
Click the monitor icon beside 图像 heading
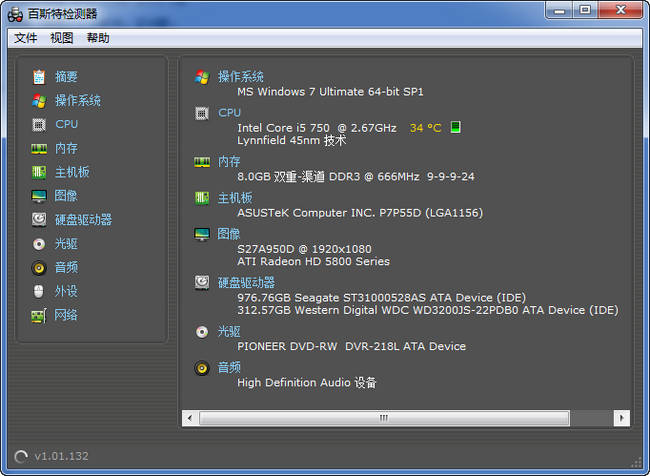point(202,234)
